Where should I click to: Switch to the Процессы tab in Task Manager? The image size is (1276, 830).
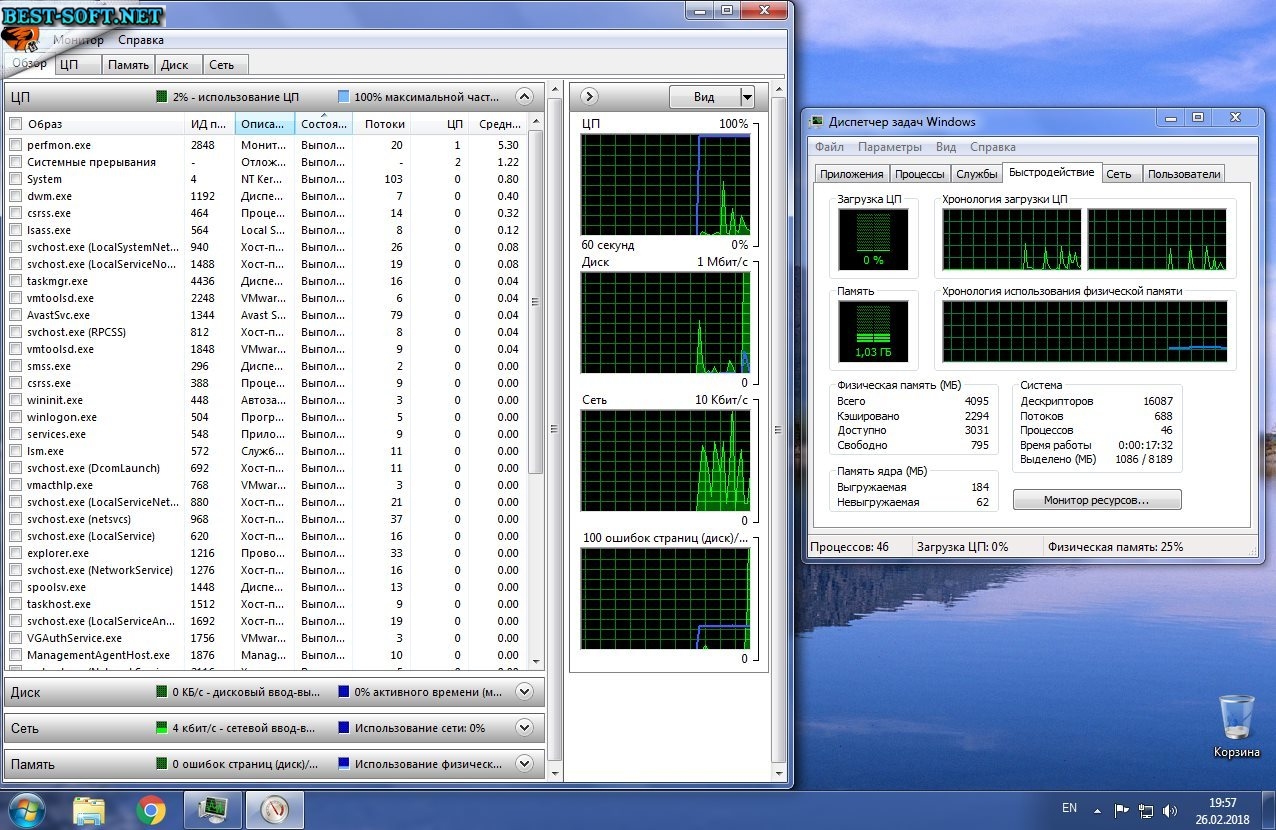(919, 174)
